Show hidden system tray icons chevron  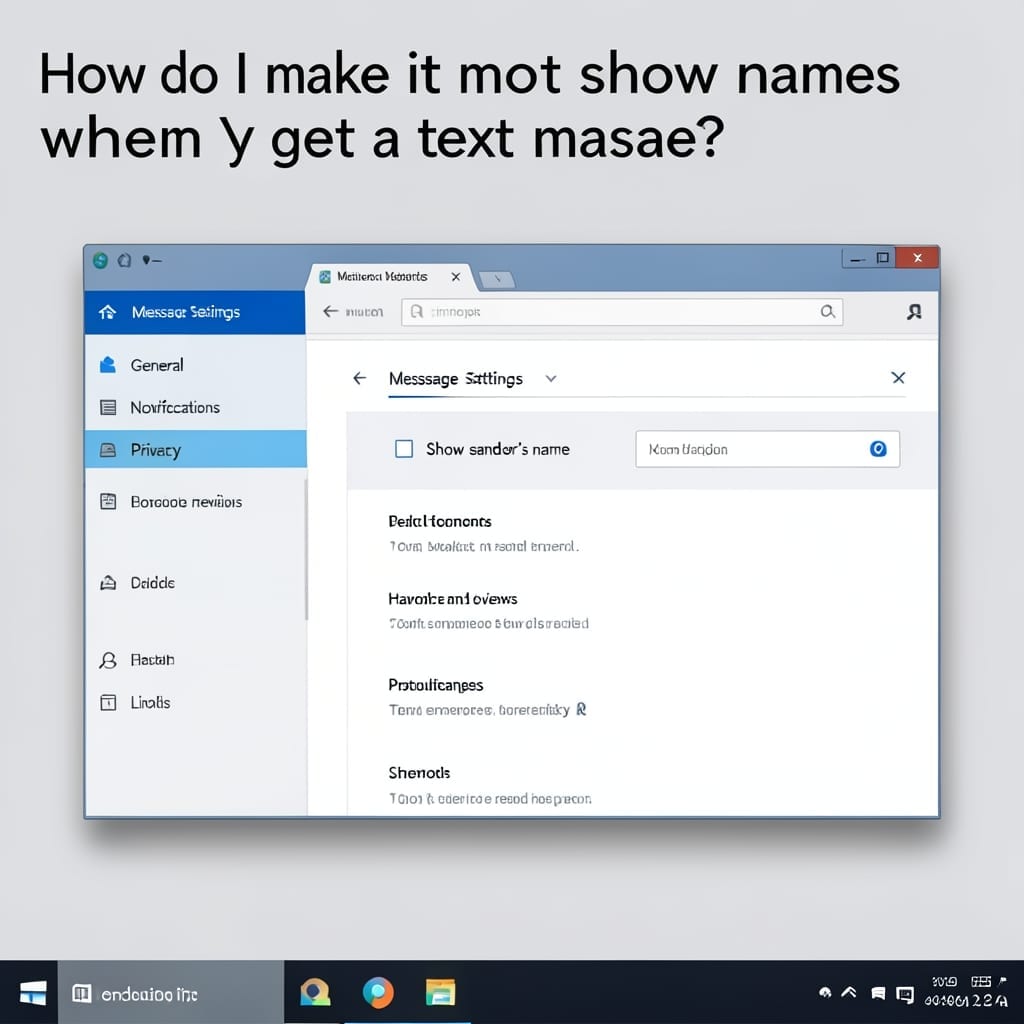849,993
